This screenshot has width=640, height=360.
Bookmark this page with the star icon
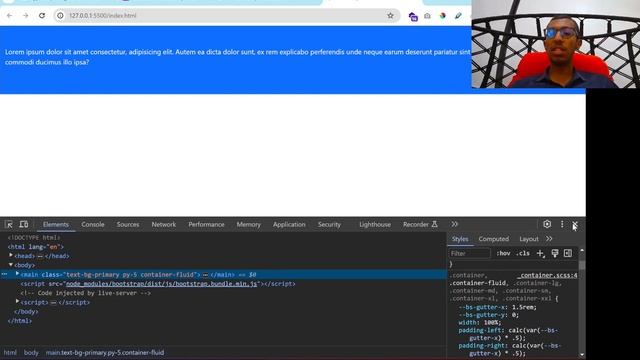point(390,16)
